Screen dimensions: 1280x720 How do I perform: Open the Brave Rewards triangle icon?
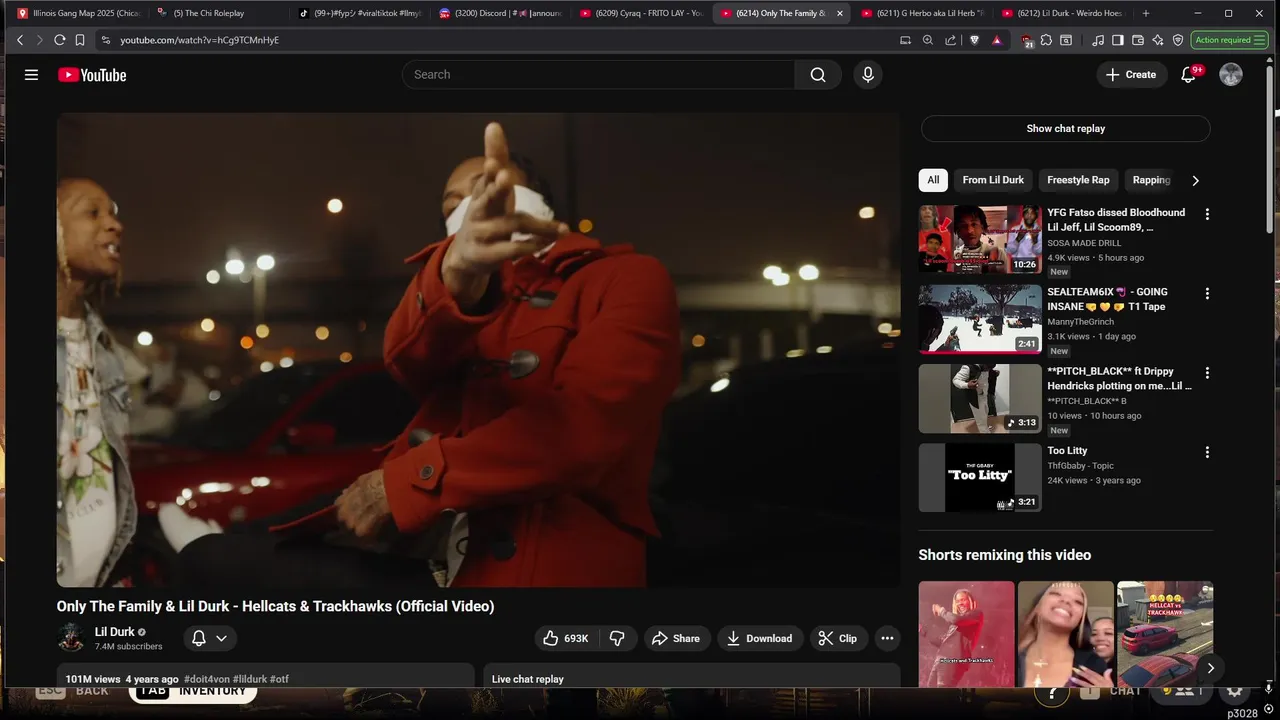pos(997,40)
